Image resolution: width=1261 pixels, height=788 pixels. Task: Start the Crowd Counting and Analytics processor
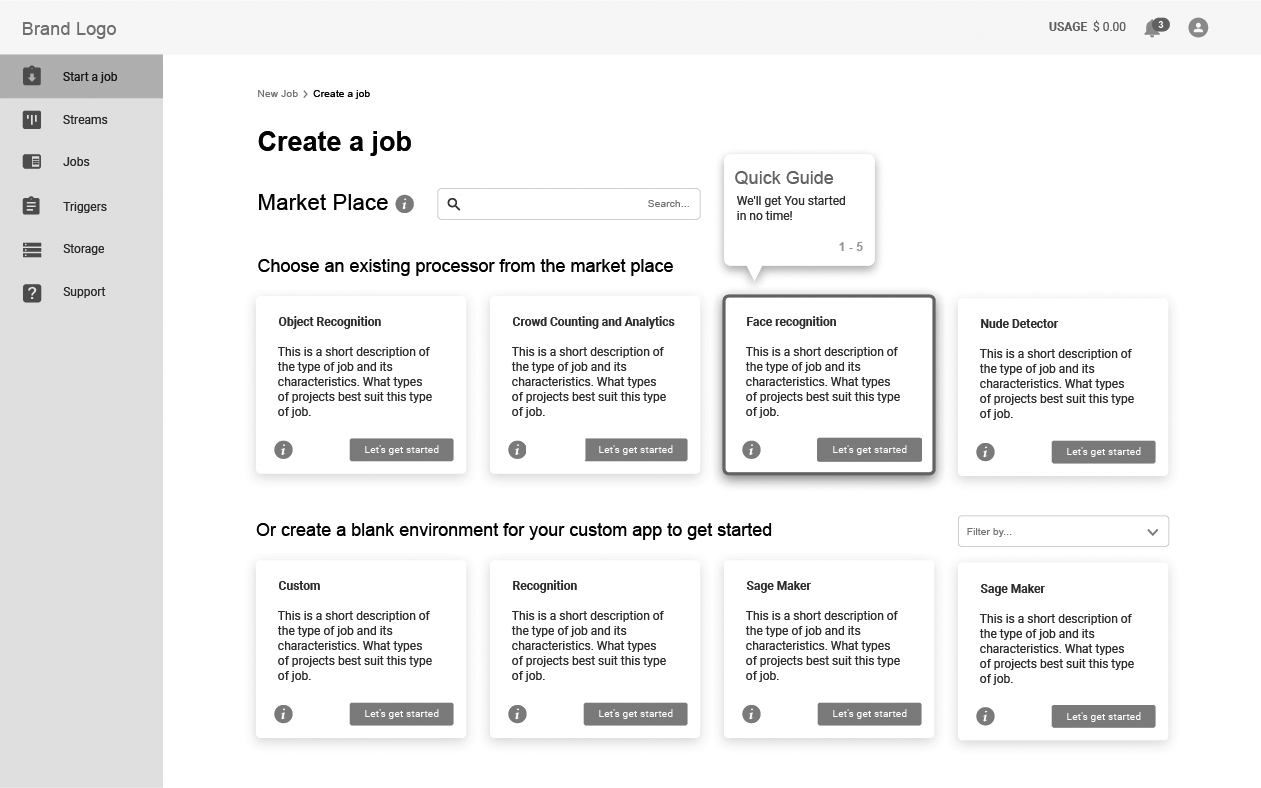coord(636,450)
